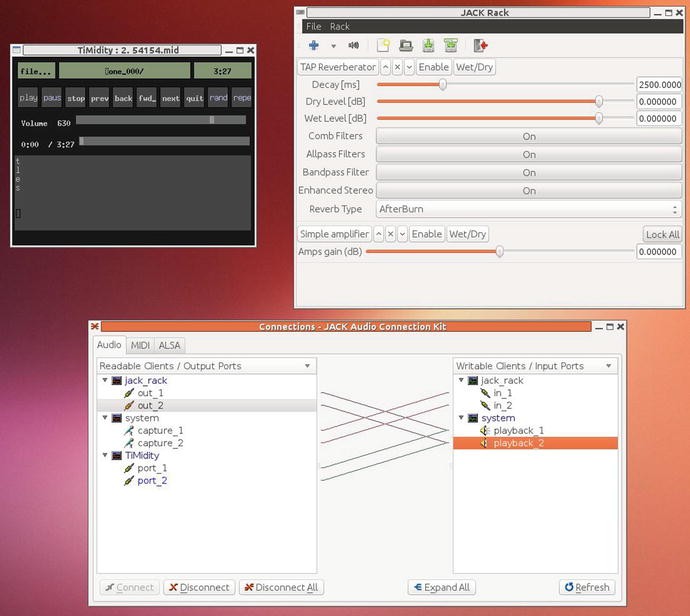The width and height of the screenshot is (690, 616).
Task: Select port_2 under TiMidity
Action: point(152,480)
